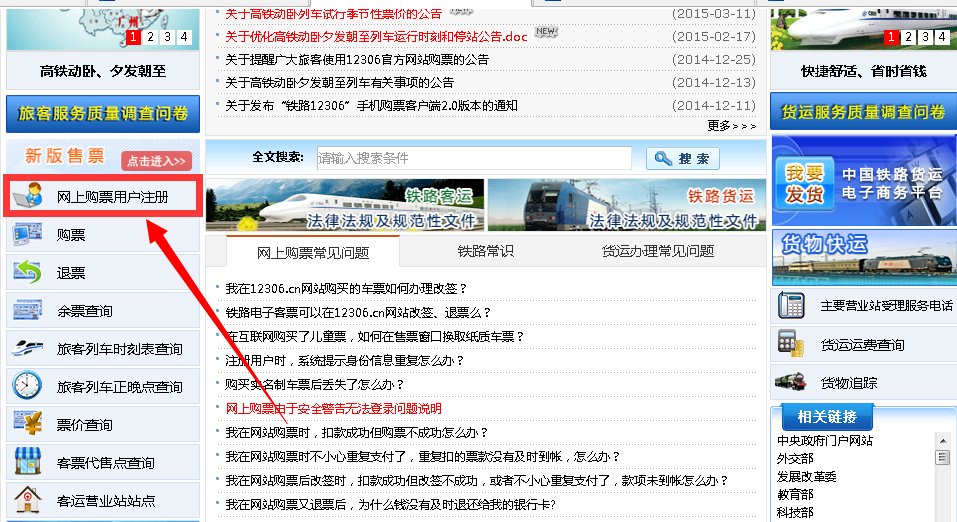Open FAQ 我在12306.cn网站购买的车票如何办理改签

click(346, 288)
